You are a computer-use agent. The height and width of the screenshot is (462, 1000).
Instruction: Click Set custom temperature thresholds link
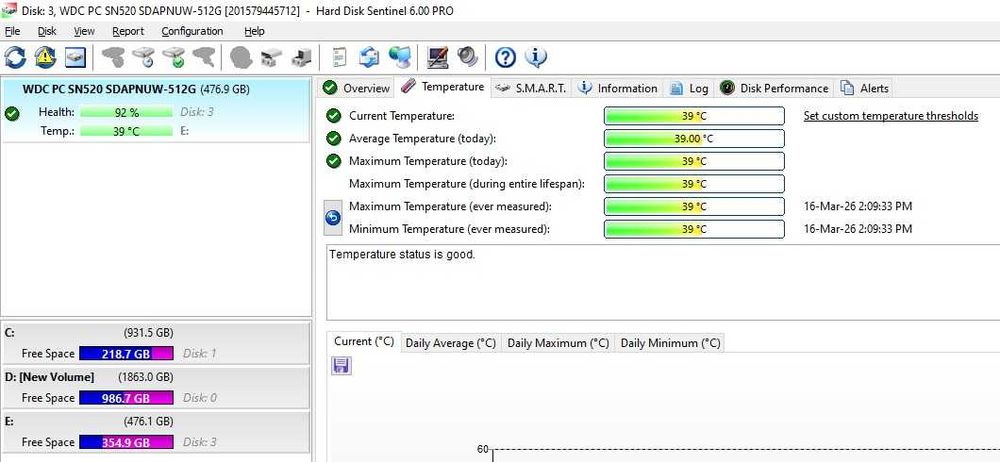click(x=890, y=116)
